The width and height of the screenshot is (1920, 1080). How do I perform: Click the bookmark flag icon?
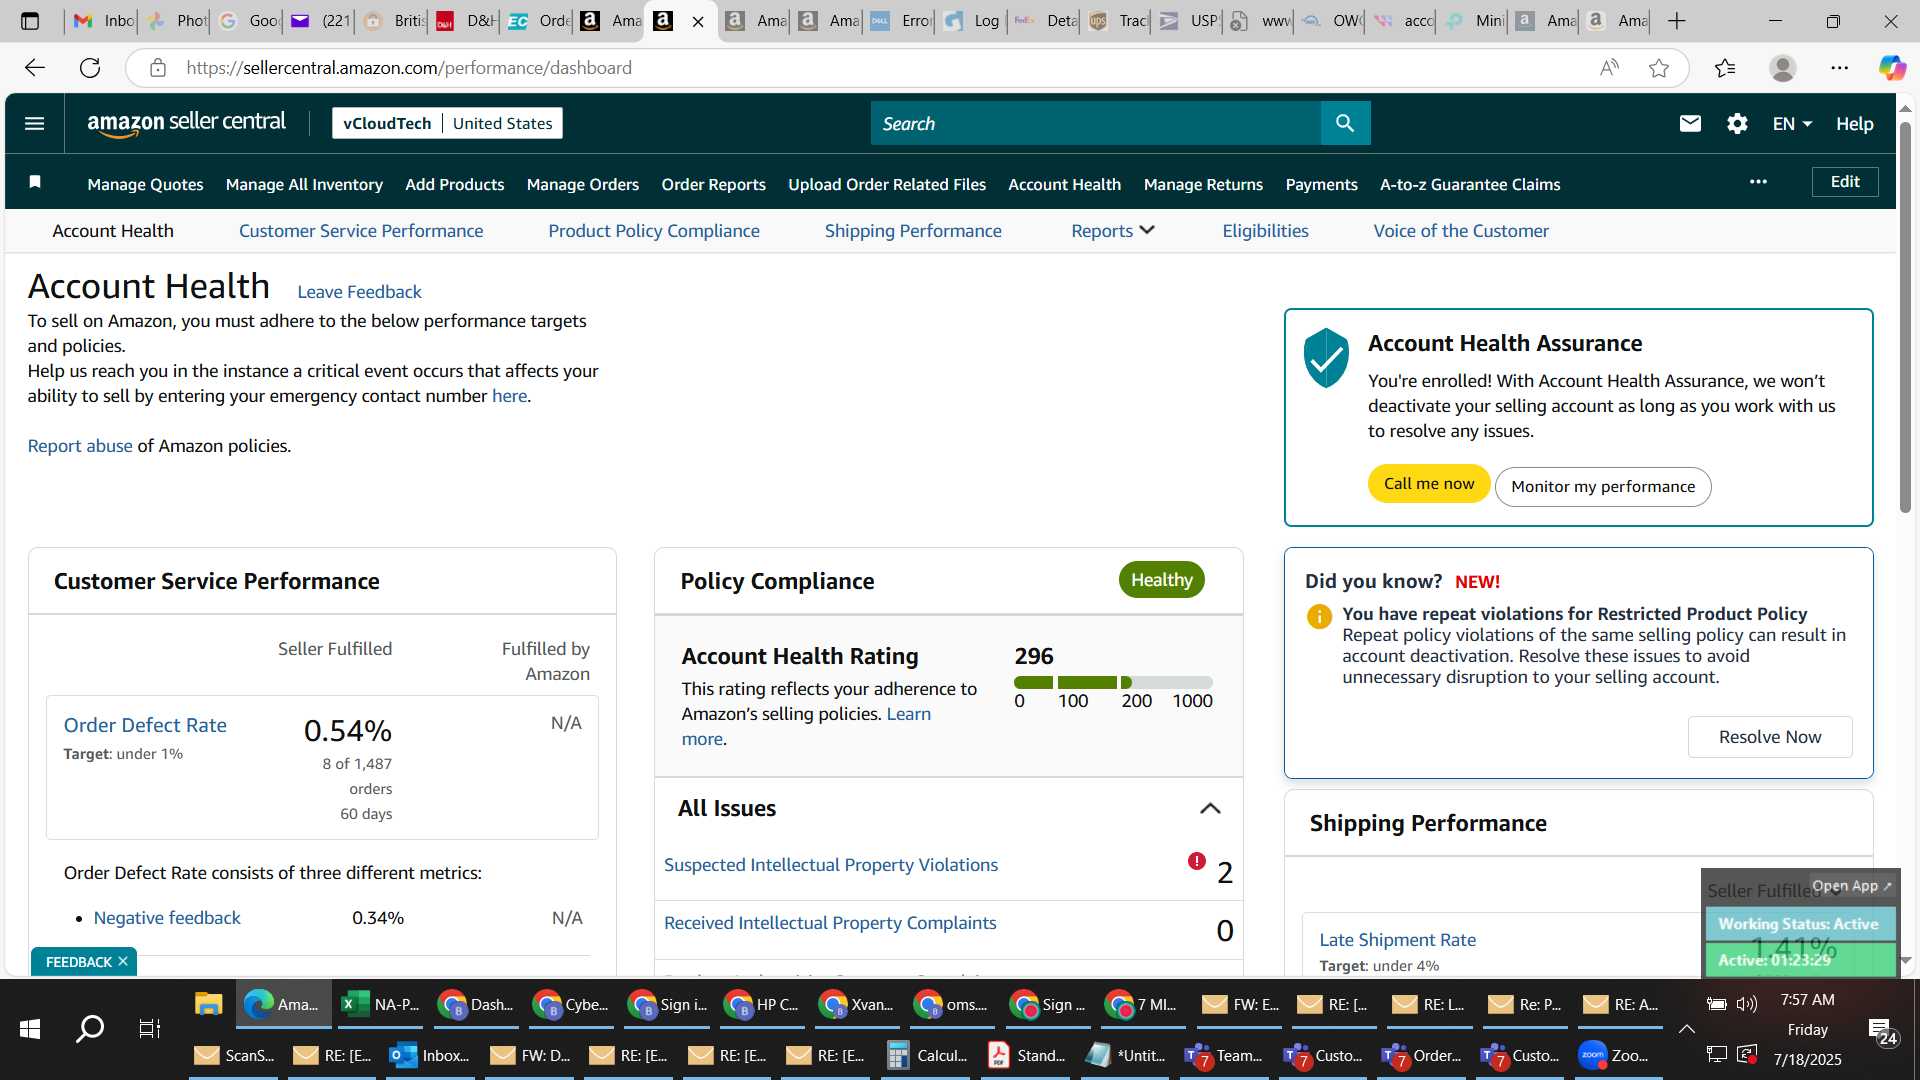coord(35,181)
